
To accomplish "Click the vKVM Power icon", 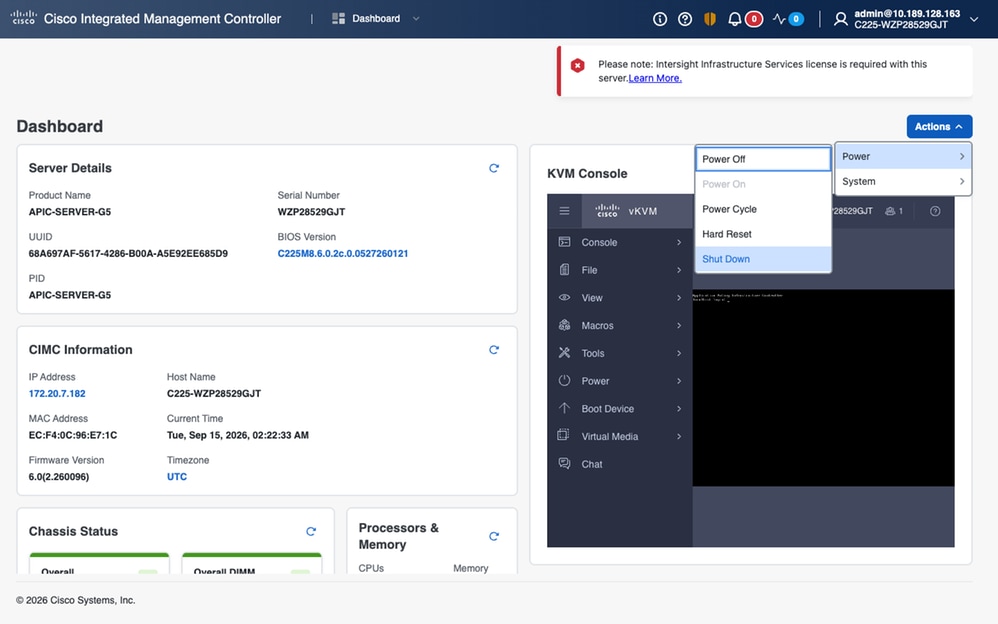I will click(564, 380).
